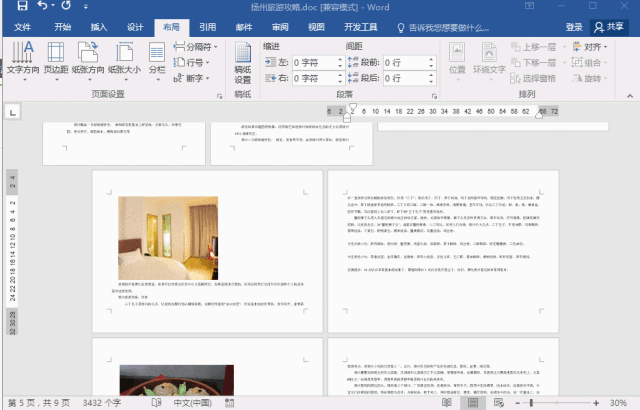Select the Orientation (纸张方向) tool
The height and width of the screenshot is (410, 640).
pos(86,58)
